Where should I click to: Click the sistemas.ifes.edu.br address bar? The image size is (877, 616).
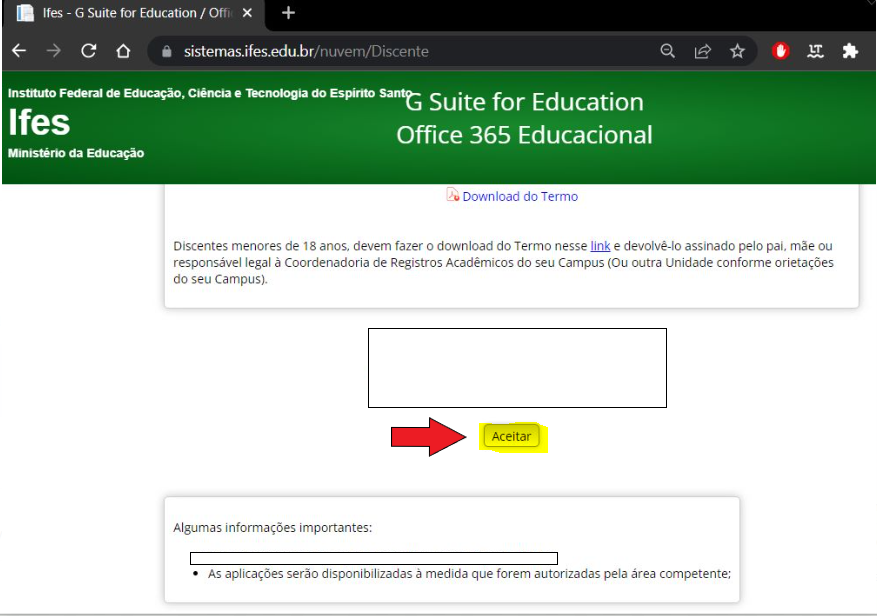tap(400, 51)
